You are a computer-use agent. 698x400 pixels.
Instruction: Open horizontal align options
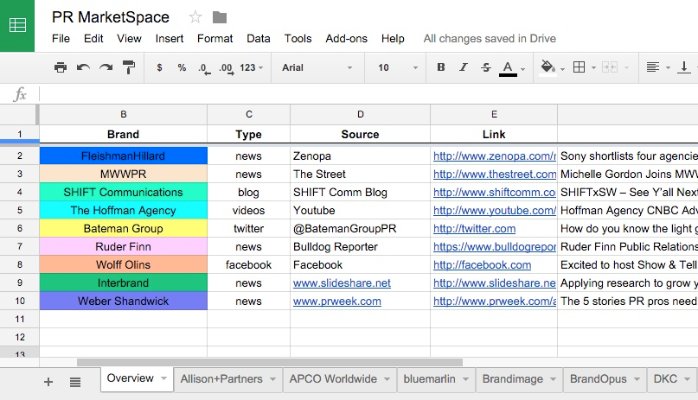[653, 67]
